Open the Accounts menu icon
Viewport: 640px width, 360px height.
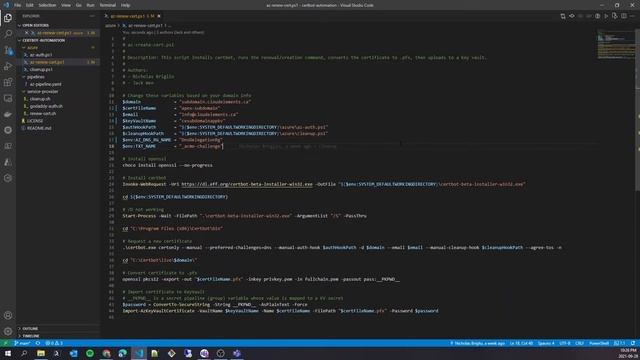pos(8,315)
